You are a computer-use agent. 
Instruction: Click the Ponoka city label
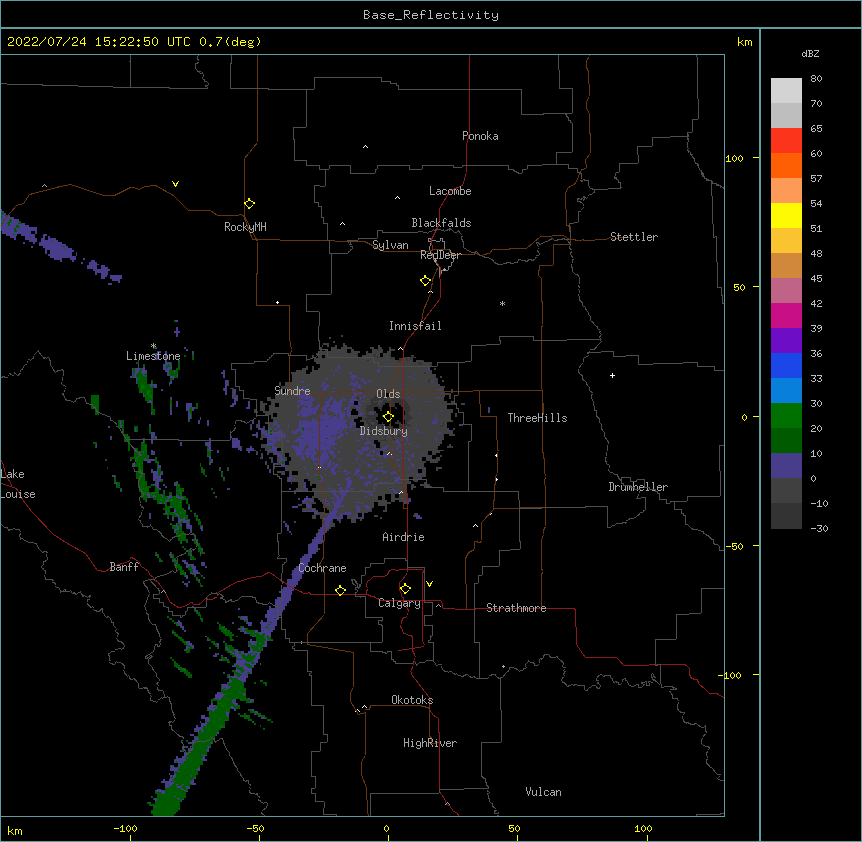[x=480, y=136]
